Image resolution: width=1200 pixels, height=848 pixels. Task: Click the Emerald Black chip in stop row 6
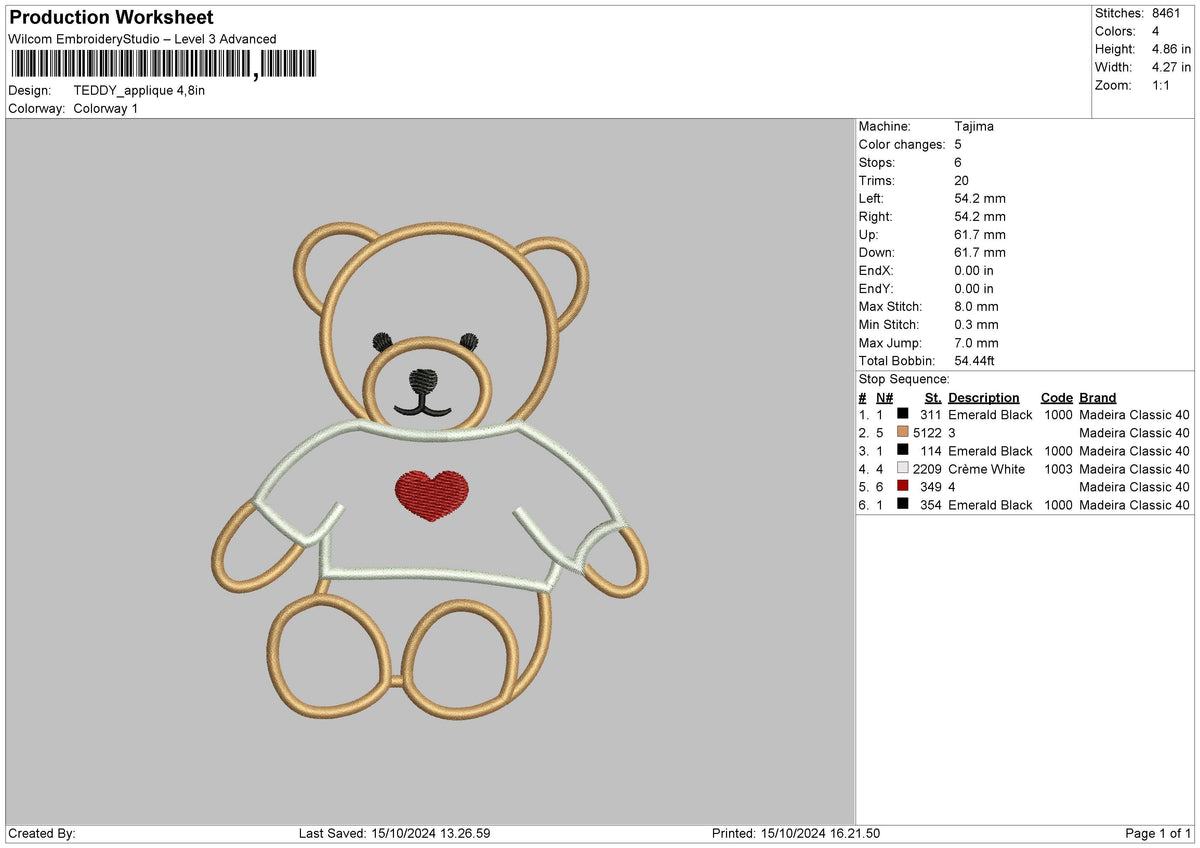903,505
